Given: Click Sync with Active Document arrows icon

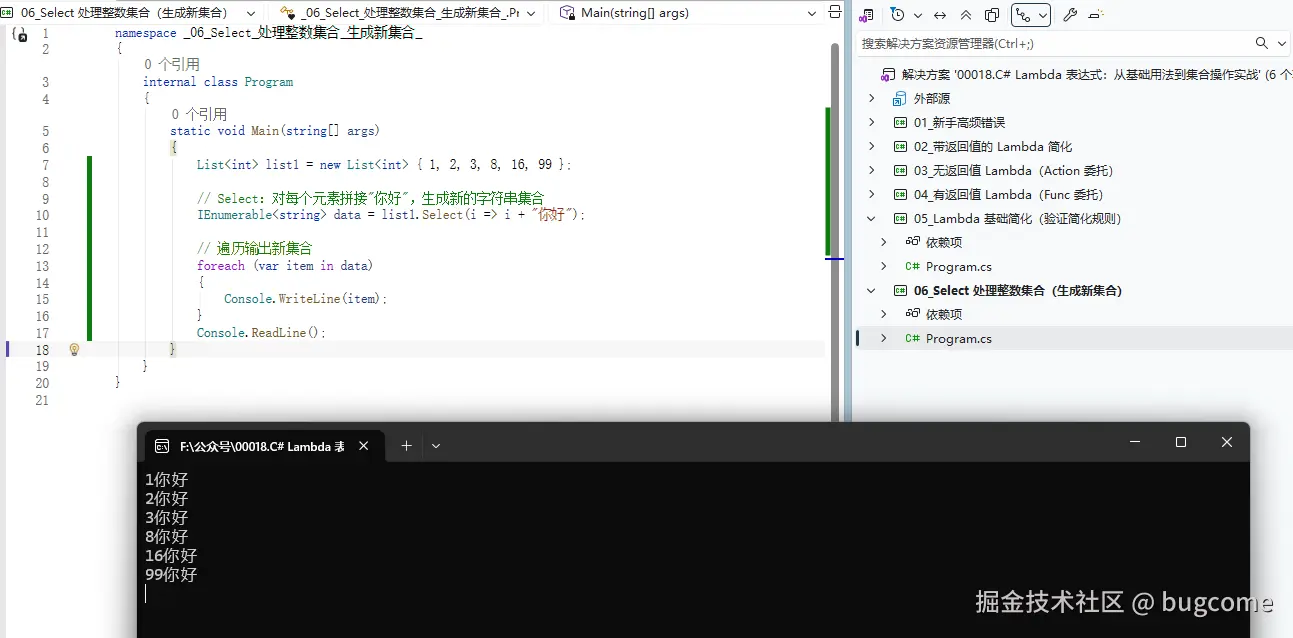Looking at the screenshot, I should pyautogui.click(x=940, y=15).
